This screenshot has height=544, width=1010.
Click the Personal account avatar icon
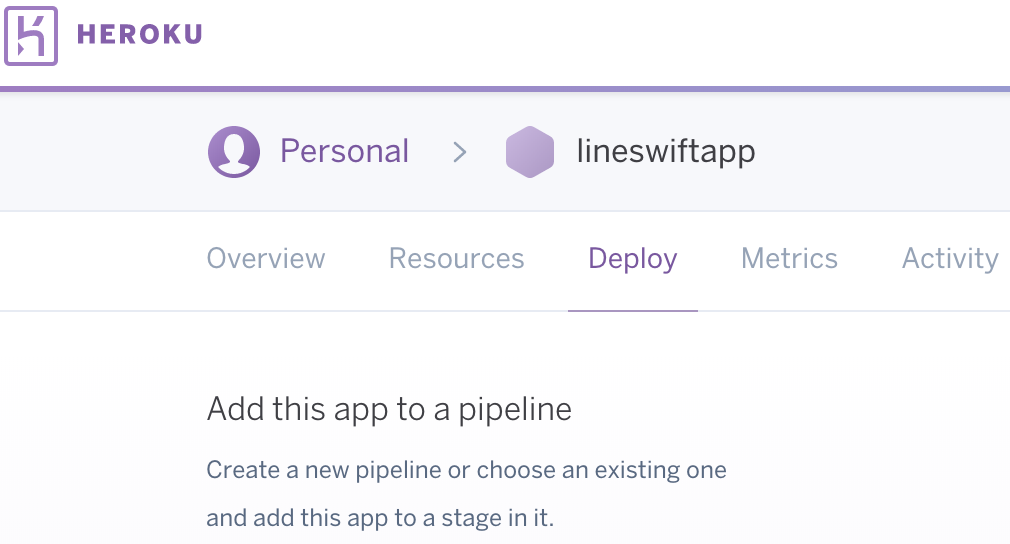[234, 152]
